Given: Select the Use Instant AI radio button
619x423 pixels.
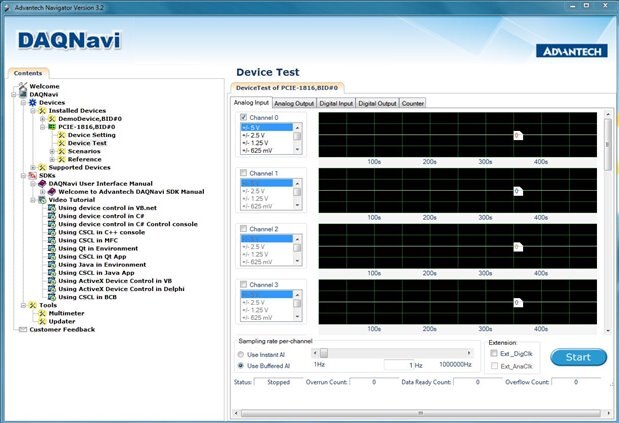Looking at the screenshot, I should pyautogui.click(x=240, y=355).
